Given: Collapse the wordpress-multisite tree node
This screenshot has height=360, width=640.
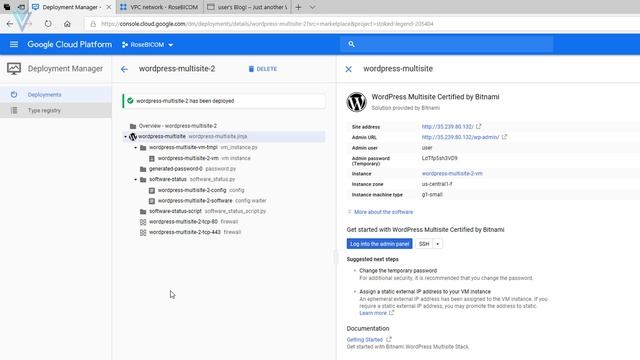Looking at the screenshot, I should 125,137.
